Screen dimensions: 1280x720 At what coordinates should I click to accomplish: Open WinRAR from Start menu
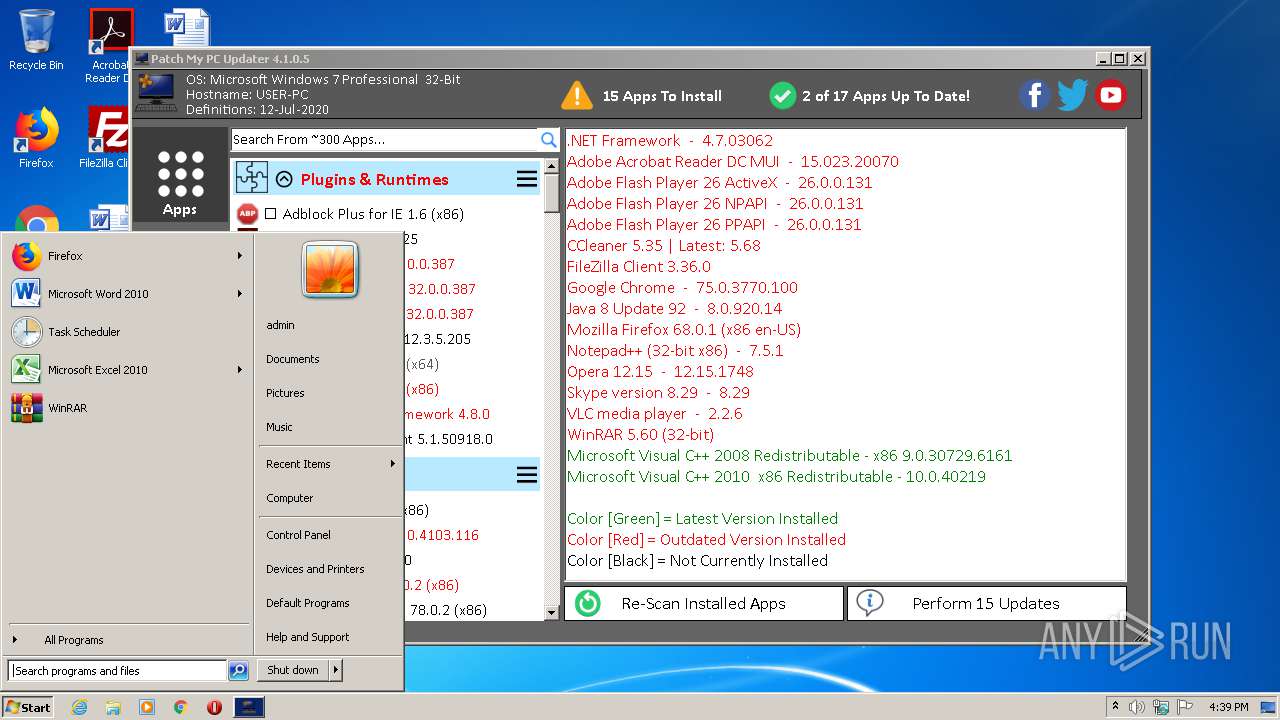[126, 408]
